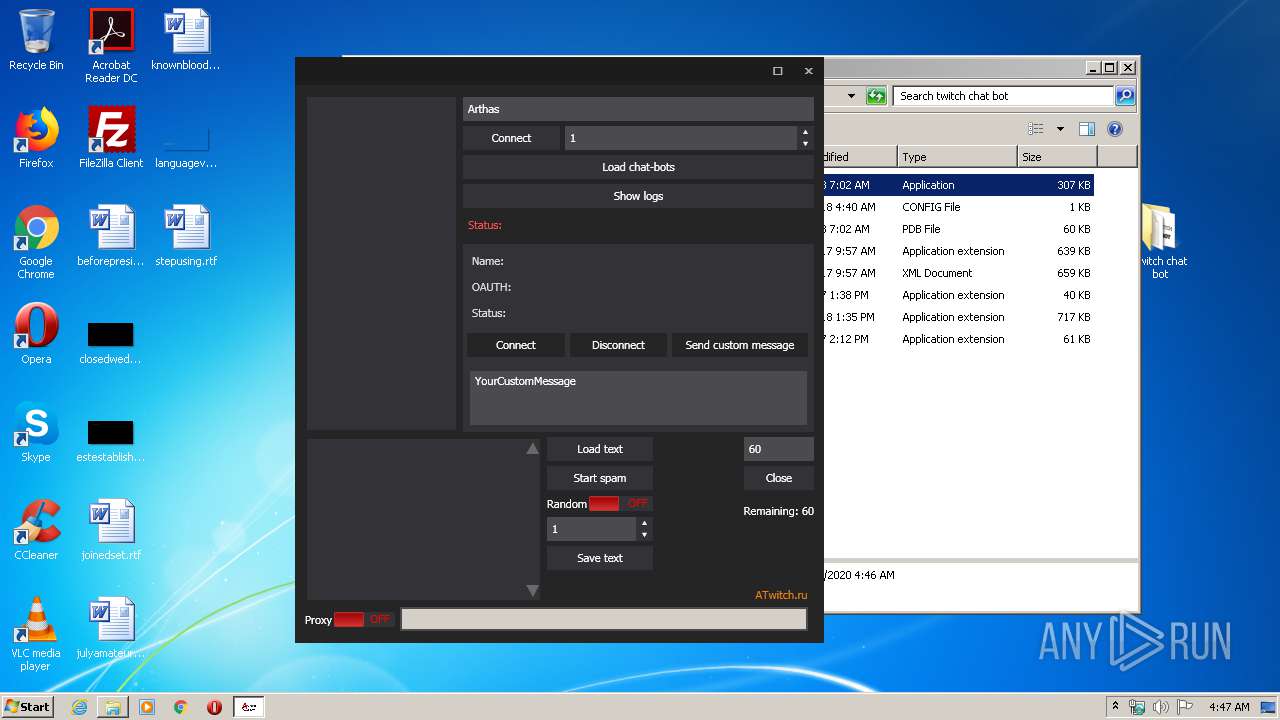Screen dimensions: 1280x720
Task: Click the Explorer search magnifier icon
Action: 1125,96
